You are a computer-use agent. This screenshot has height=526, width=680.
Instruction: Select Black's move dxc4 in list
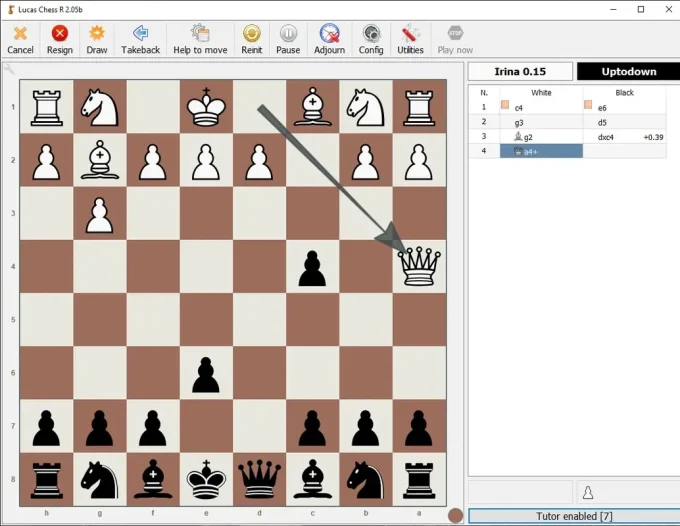(x=606, y=137)
